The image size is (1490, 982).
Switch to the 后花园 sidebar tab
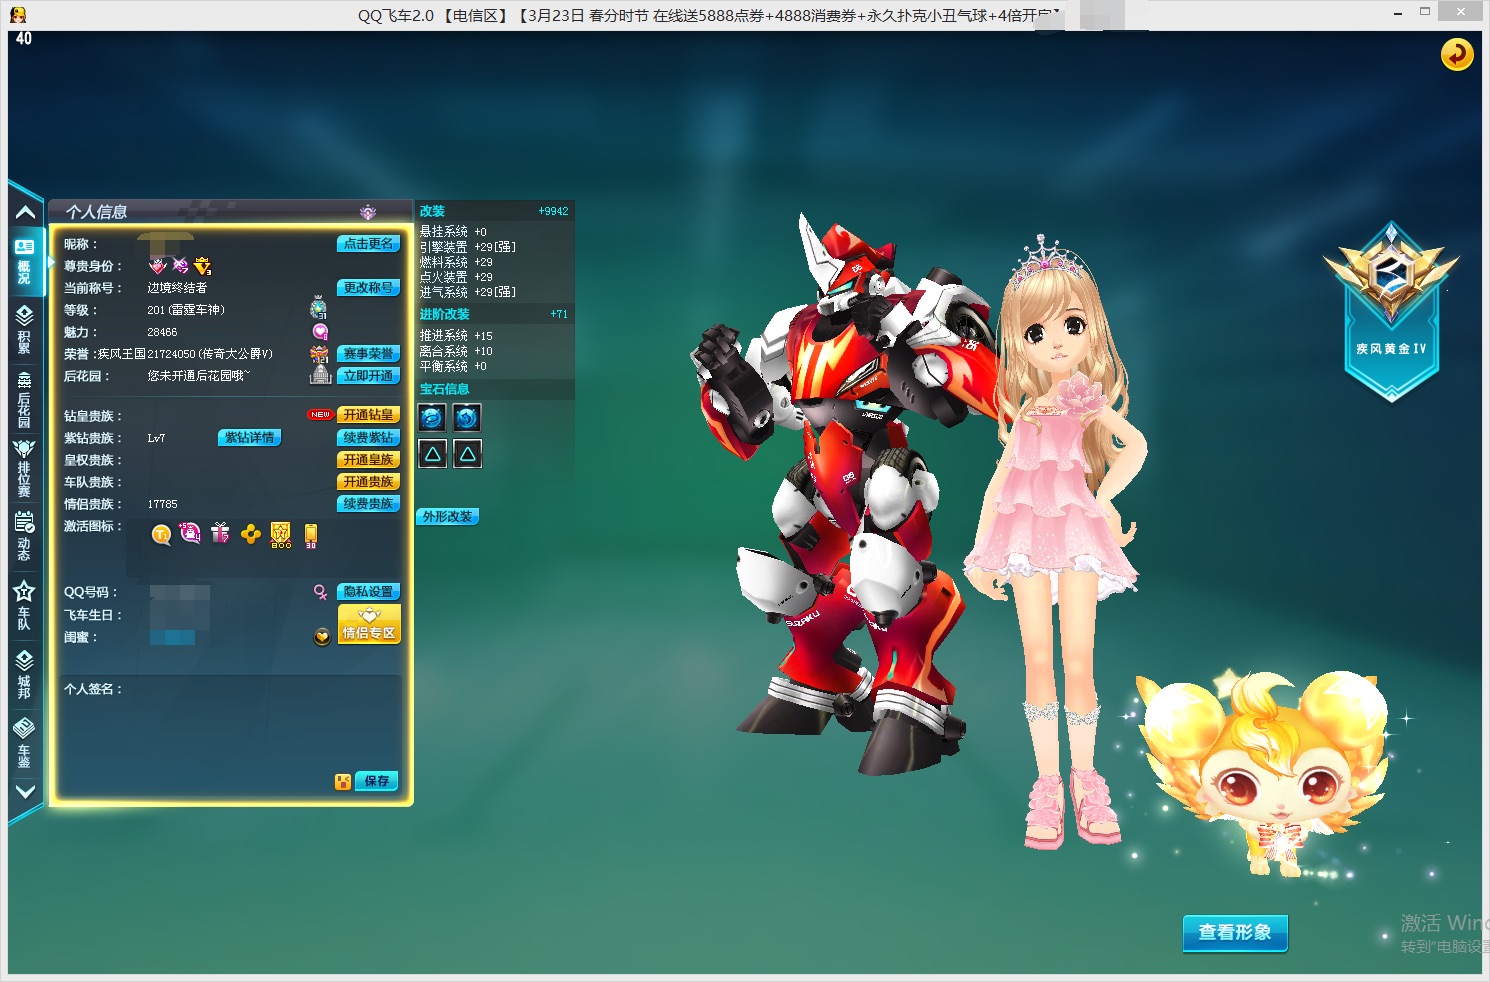(24, 398)
